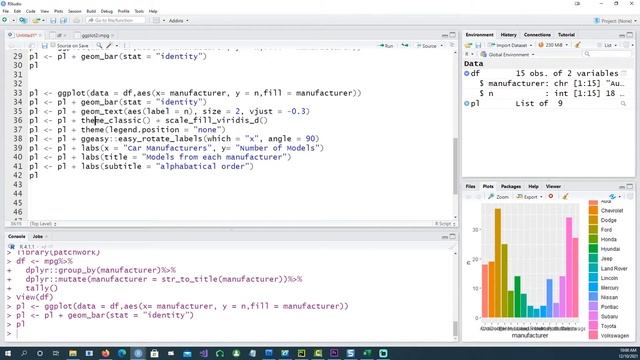Click the workspace panes grid icon

(156, 20)
